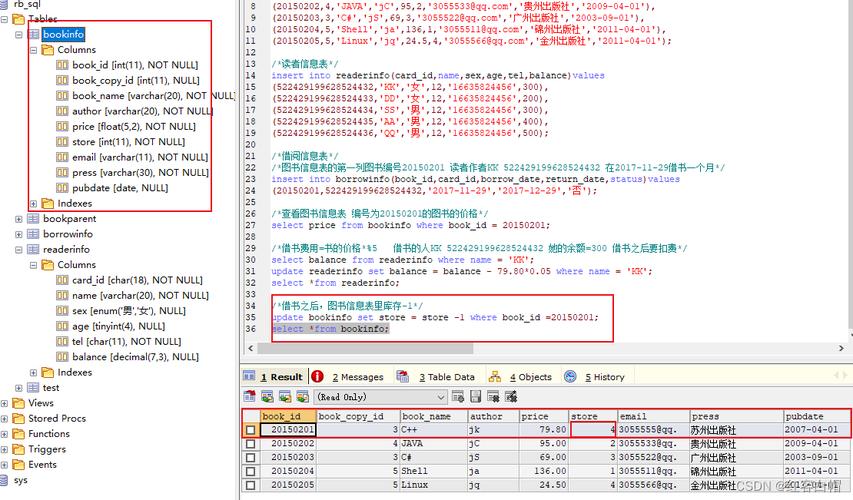Click the Stored Procs folder icon
The height and width of the screenshot is (500, 853).
point(18,418)
